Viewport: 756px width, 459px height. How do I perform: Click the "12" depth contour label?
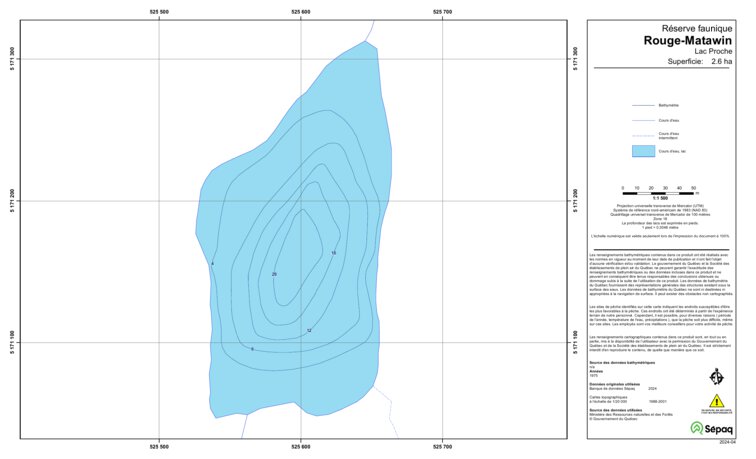pyautogui.click(x=309, y=331)
